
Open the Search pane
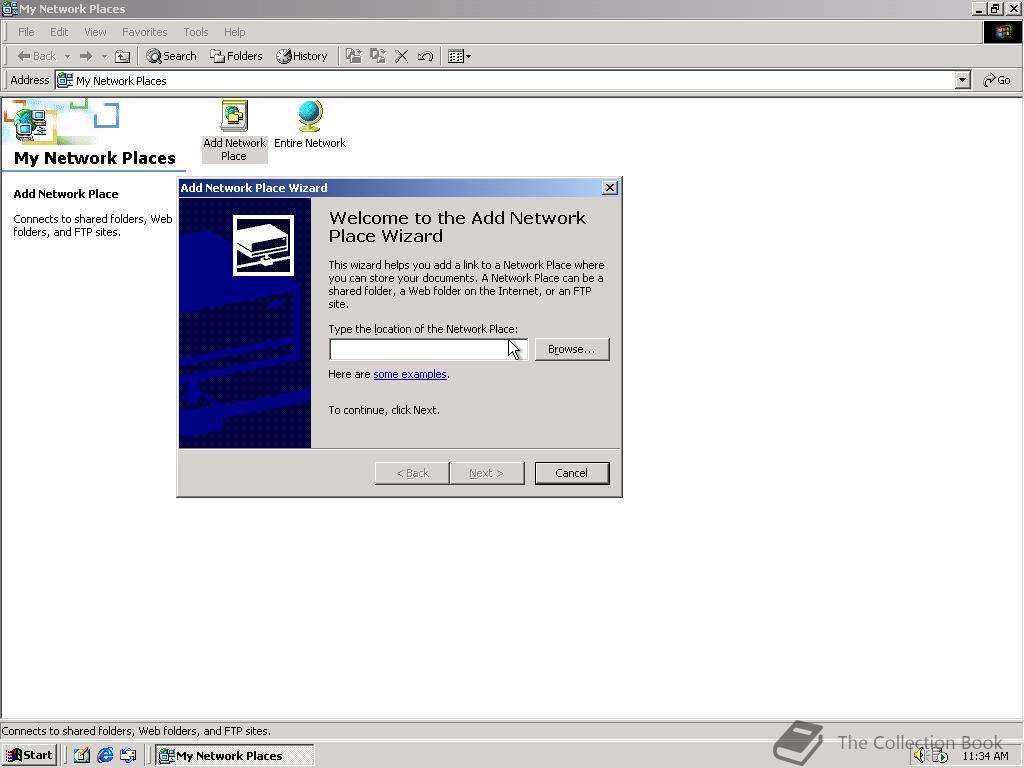pyautogui.click(x=172, y=56)
